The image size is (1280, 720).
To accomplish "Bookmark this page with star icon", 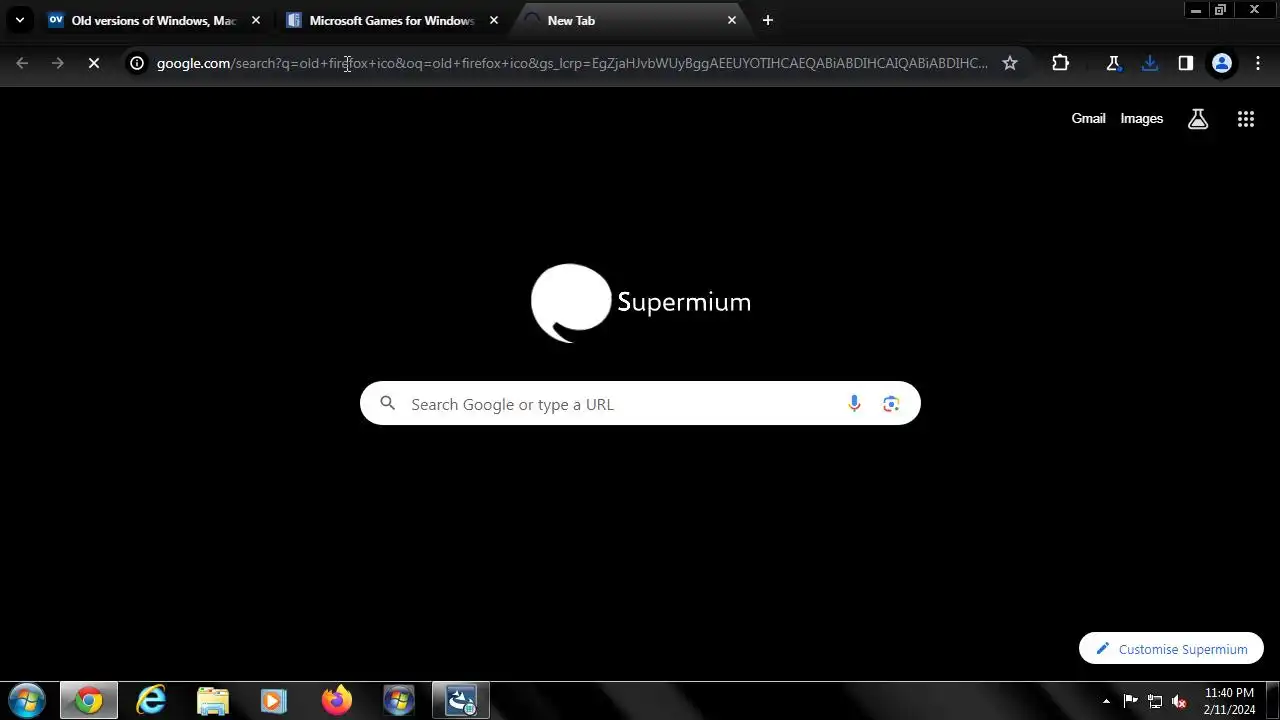I will (1010, 63).
